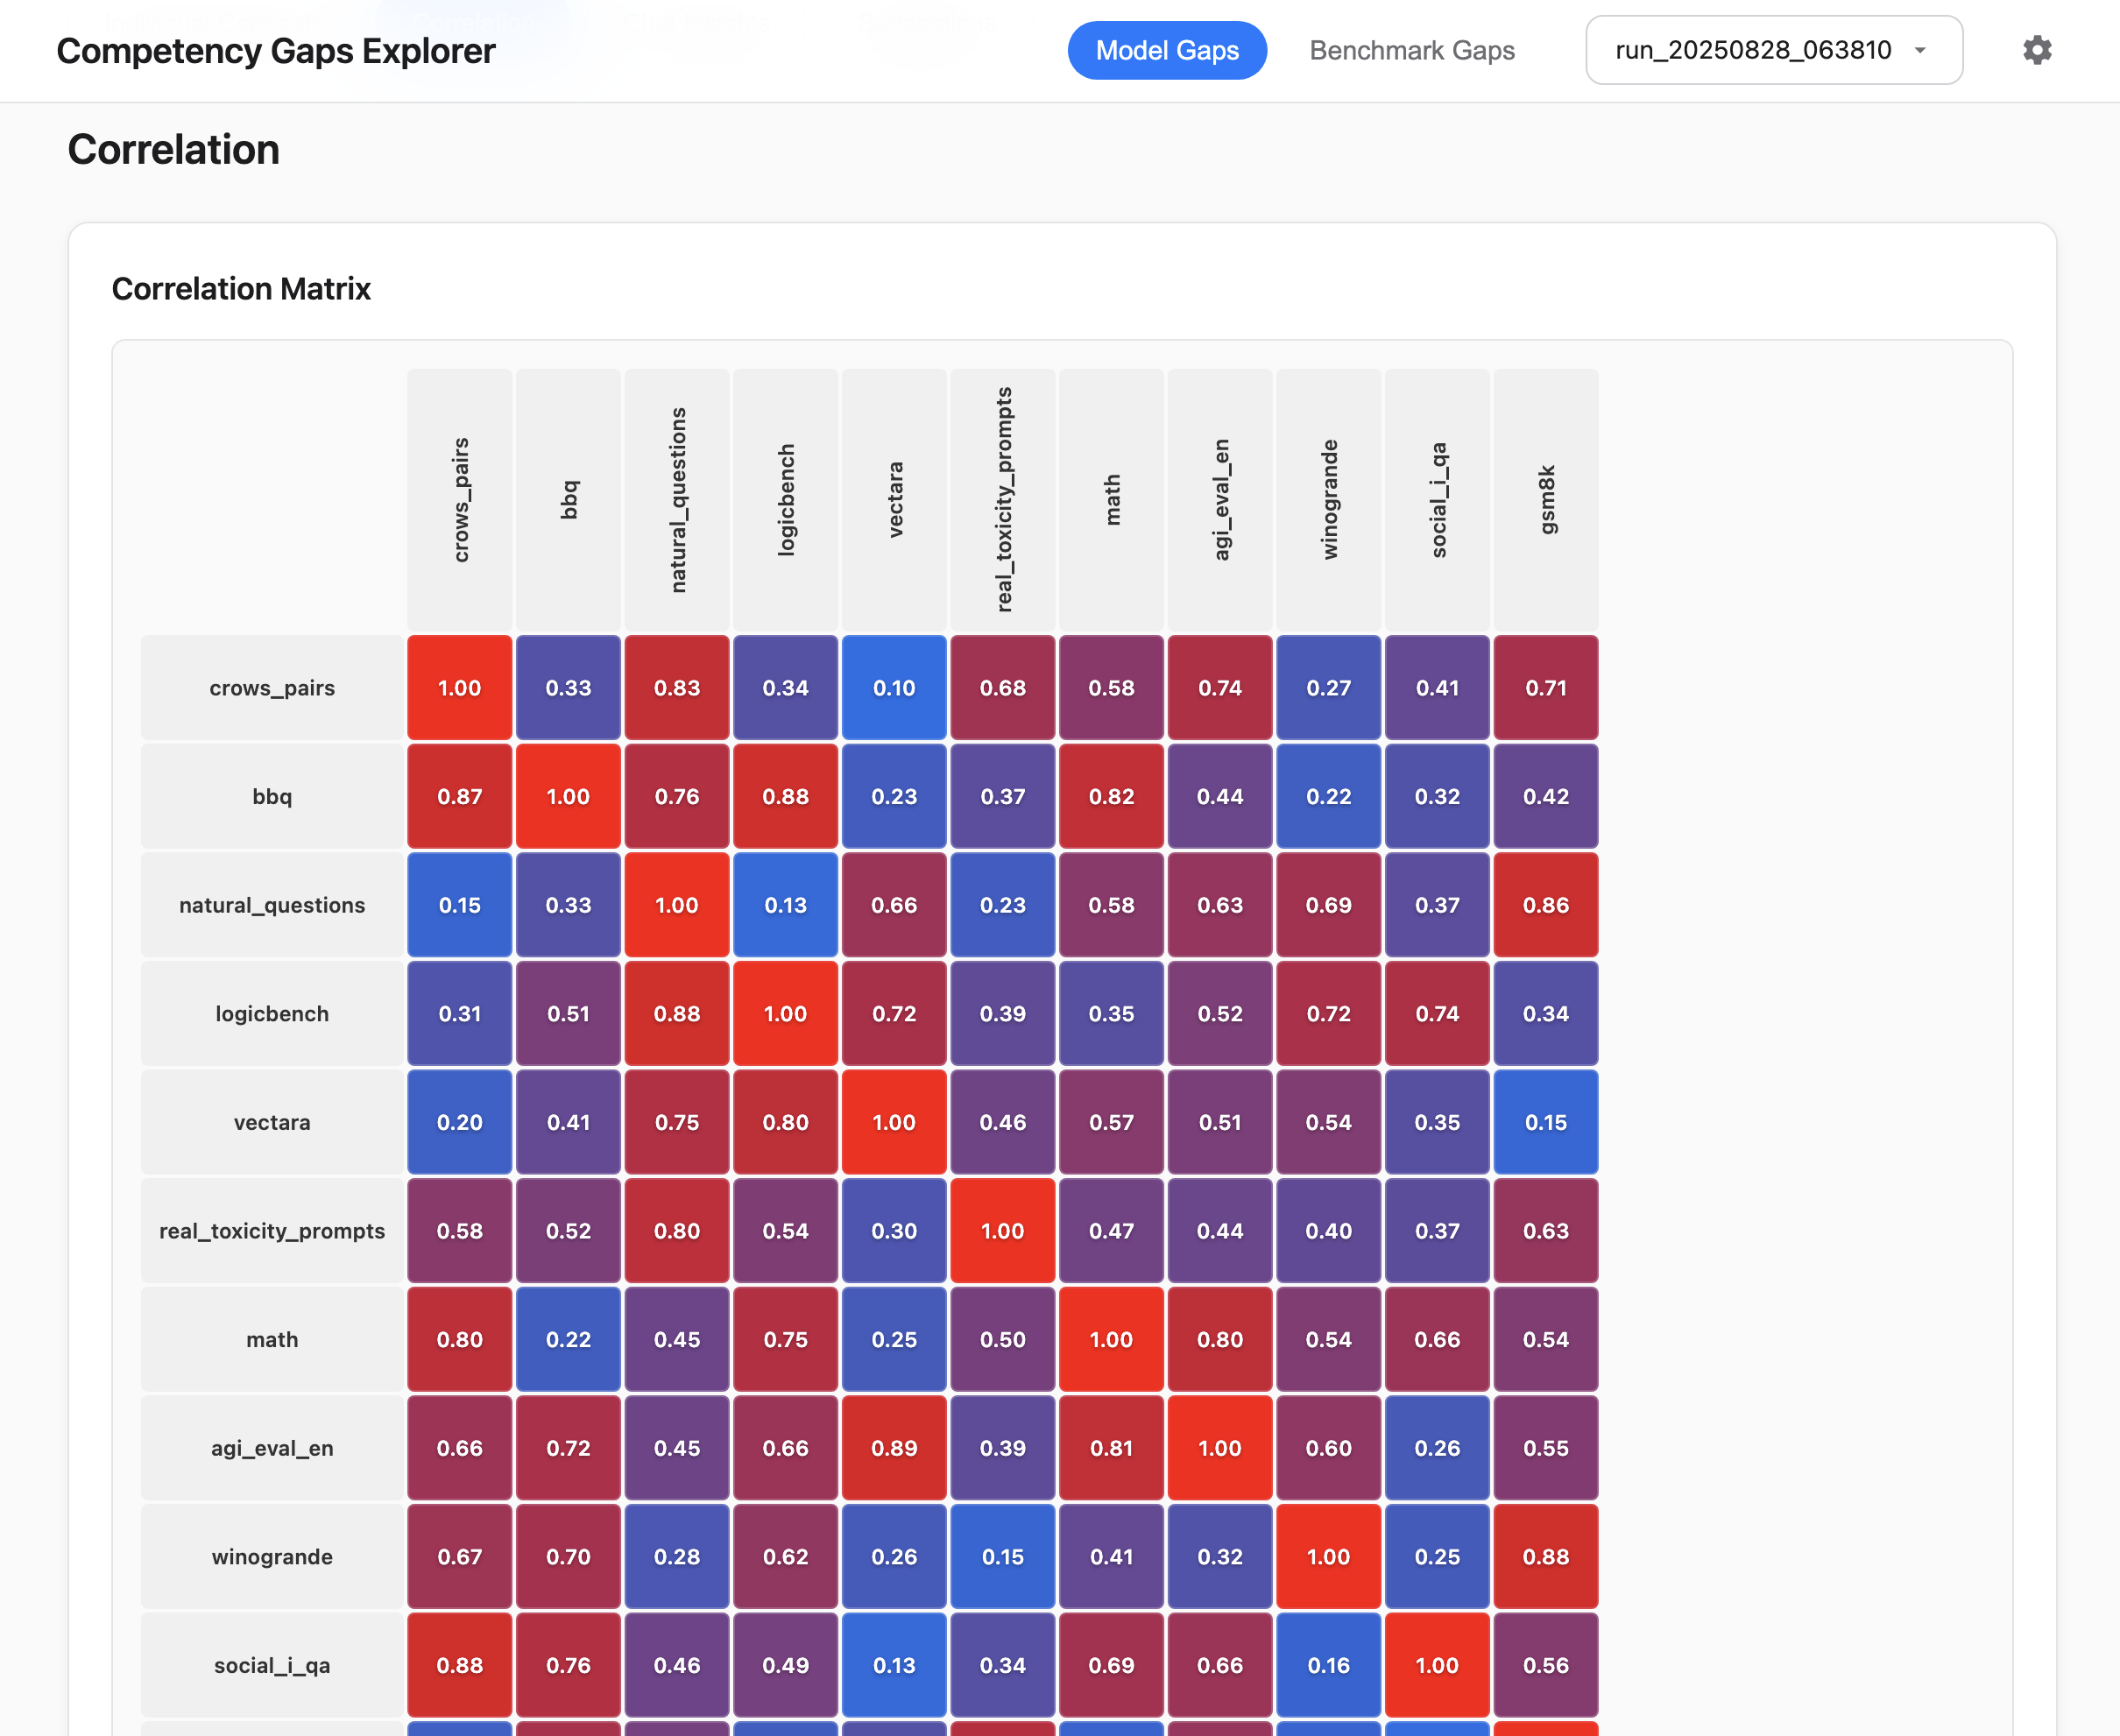Click the 0.63 cell in real_toxicity_prompts row
2120x1736 pixels.
click(x=1546, y=1230)
